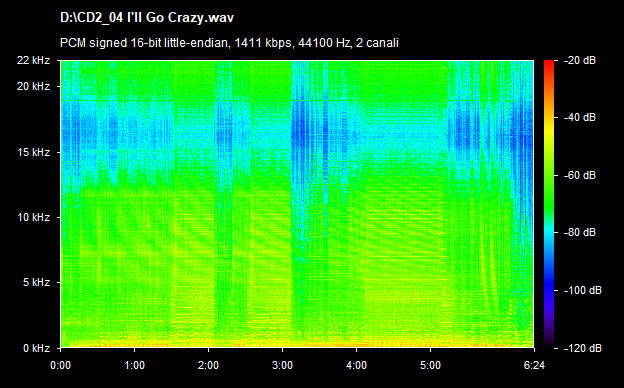Click the -120 dB label on color scale

click(x=583, y=348)
